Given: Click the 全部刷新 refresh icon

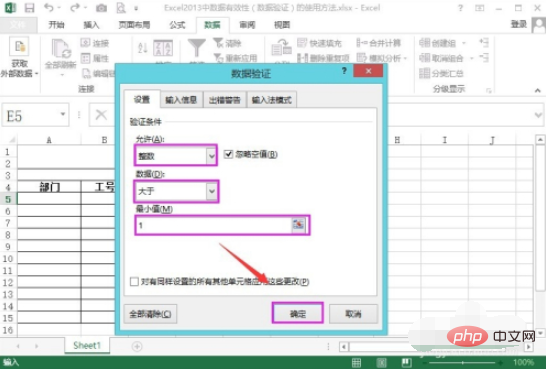Looking at the screenshot, I should point(61,49).
